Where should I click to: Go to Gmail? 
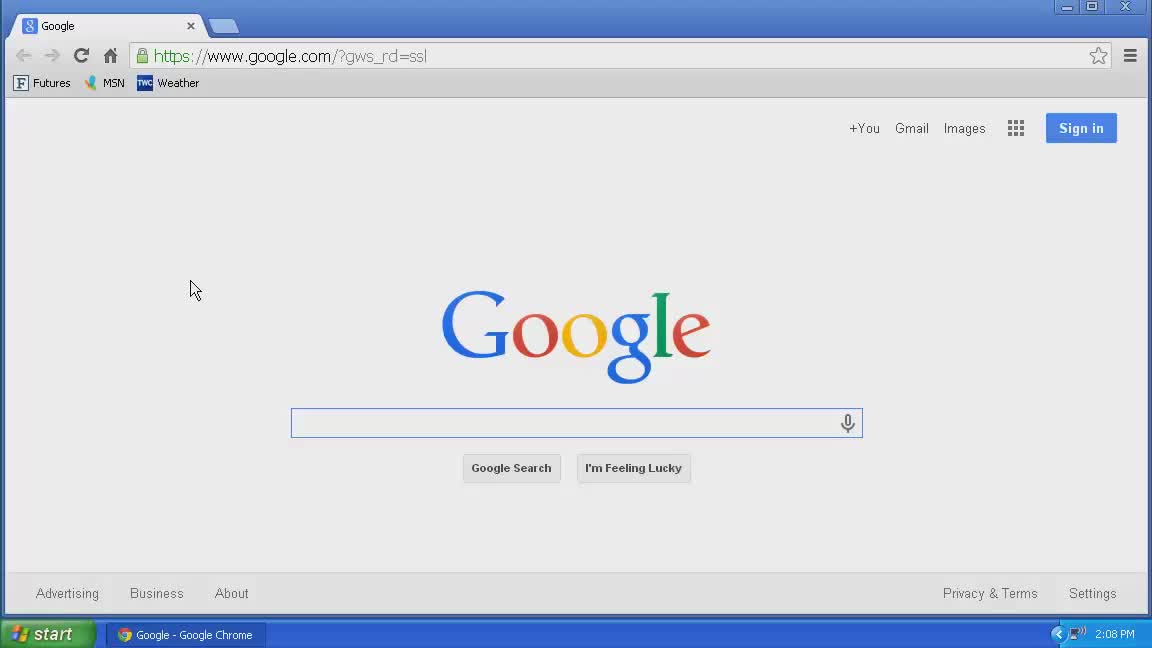tap(912, 129)
